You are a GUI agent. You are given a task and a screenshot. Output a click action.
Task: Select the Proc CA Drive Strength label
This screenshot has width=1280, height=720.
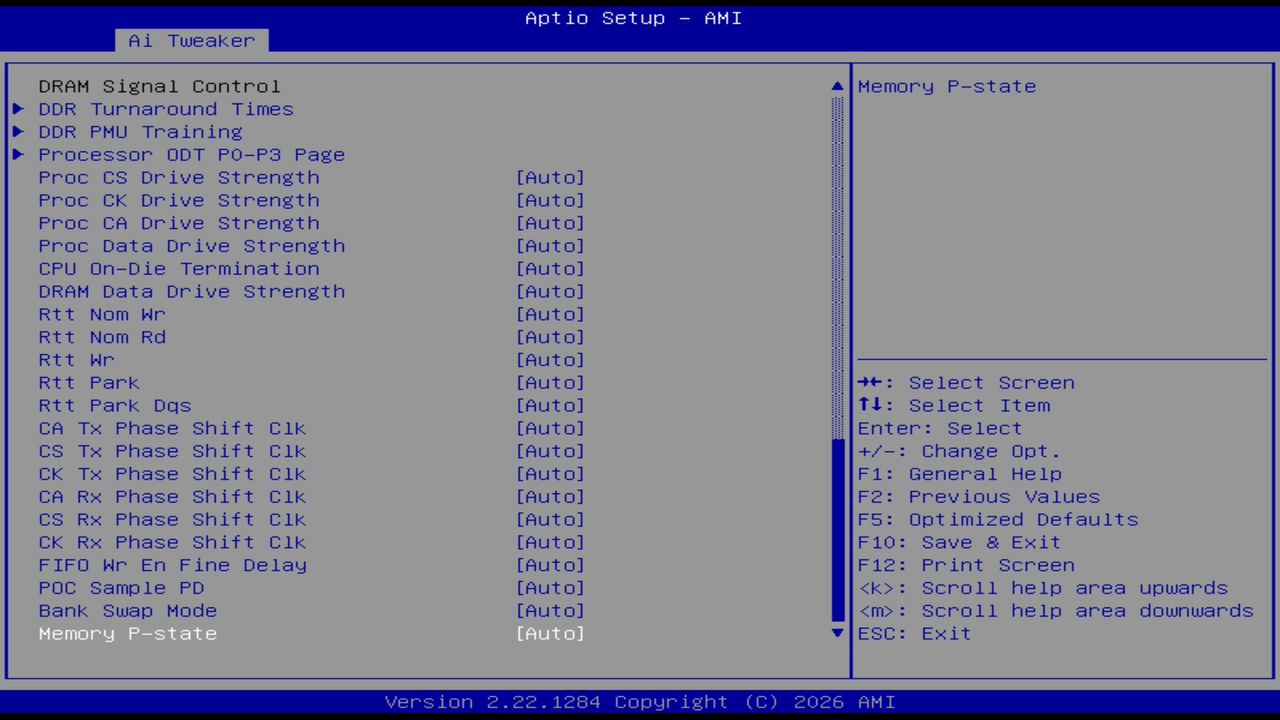[179, 224]
